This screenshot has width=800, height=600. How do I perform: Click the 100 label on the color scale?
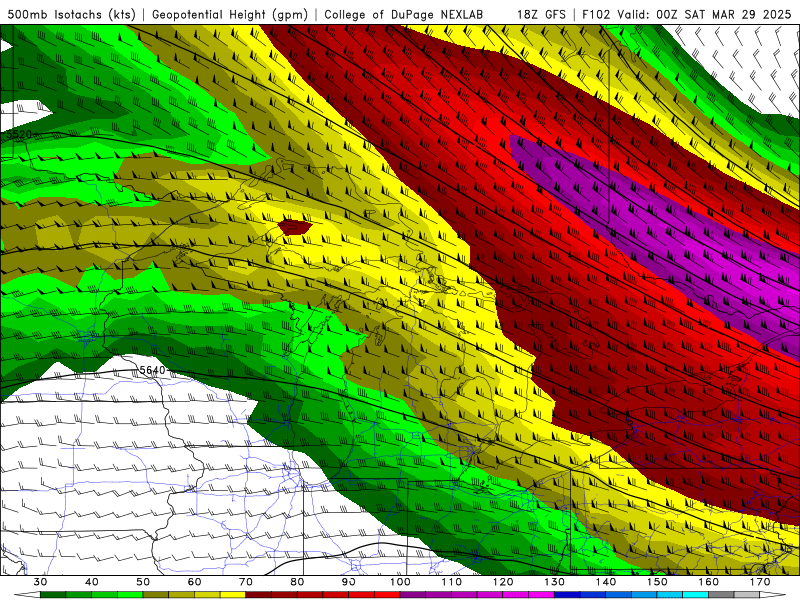401,582
